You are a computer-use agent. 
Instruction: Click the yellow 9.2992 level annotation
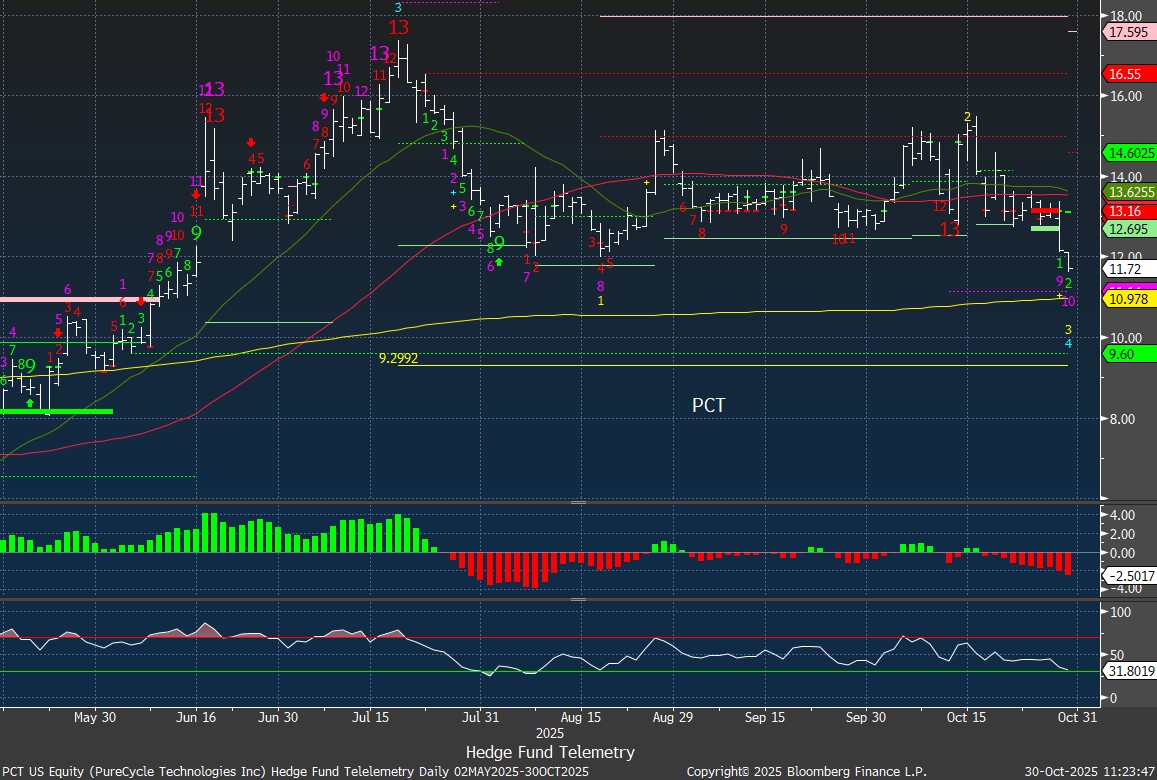pyautogui.click(x=398, y=357)
